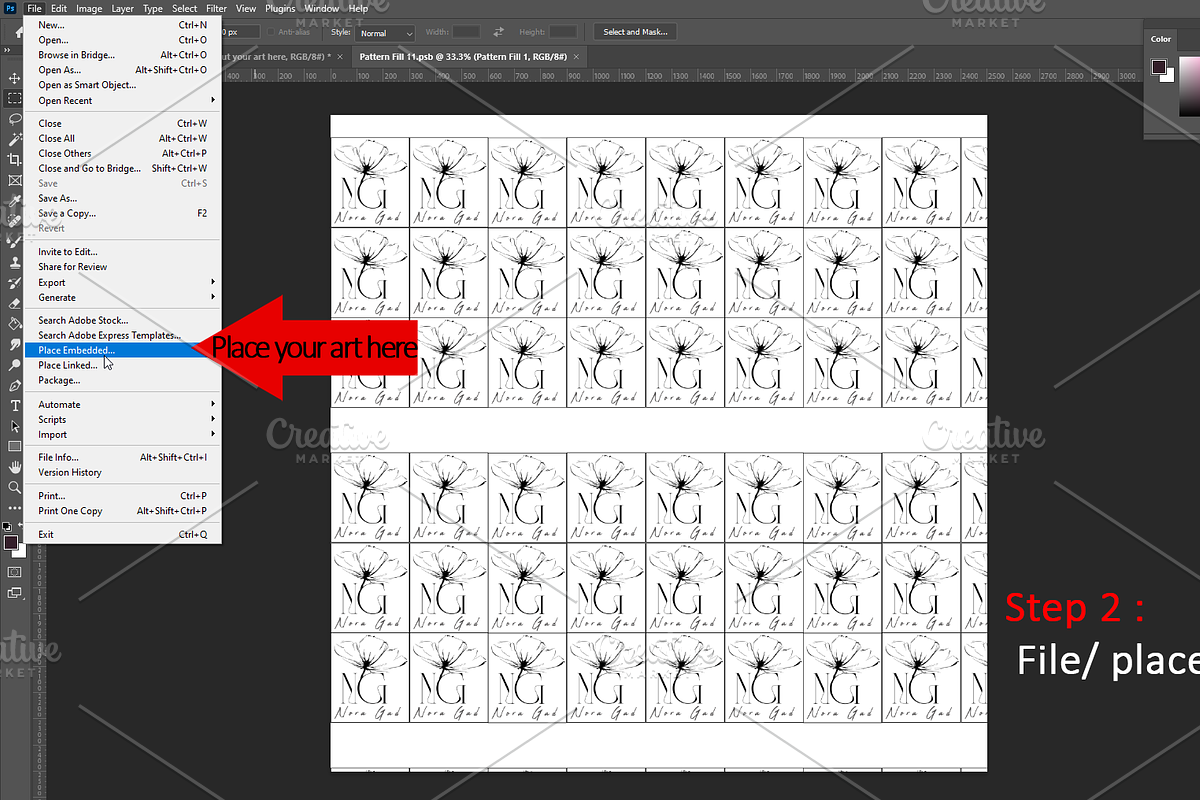Expand the Automate submenu

tap(121, 404)
